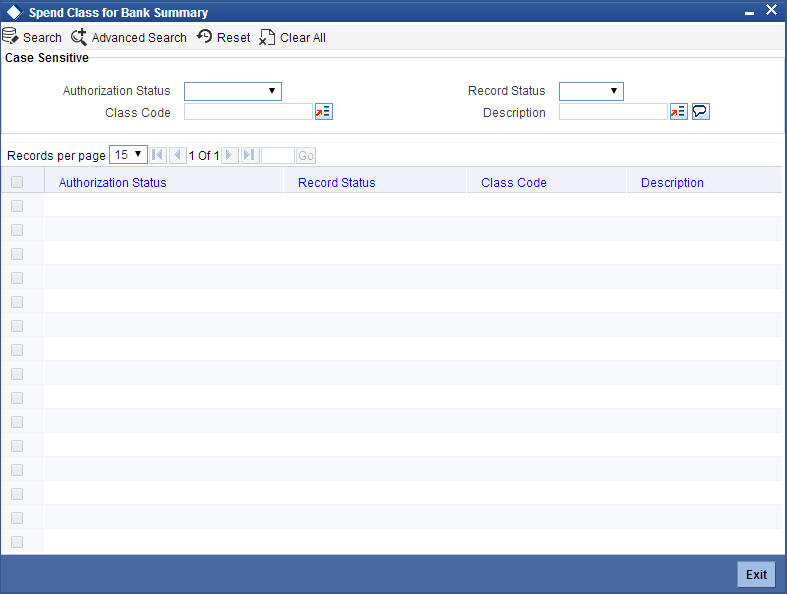
Task: Check the third row checkbox
Action: coord(17,254)
